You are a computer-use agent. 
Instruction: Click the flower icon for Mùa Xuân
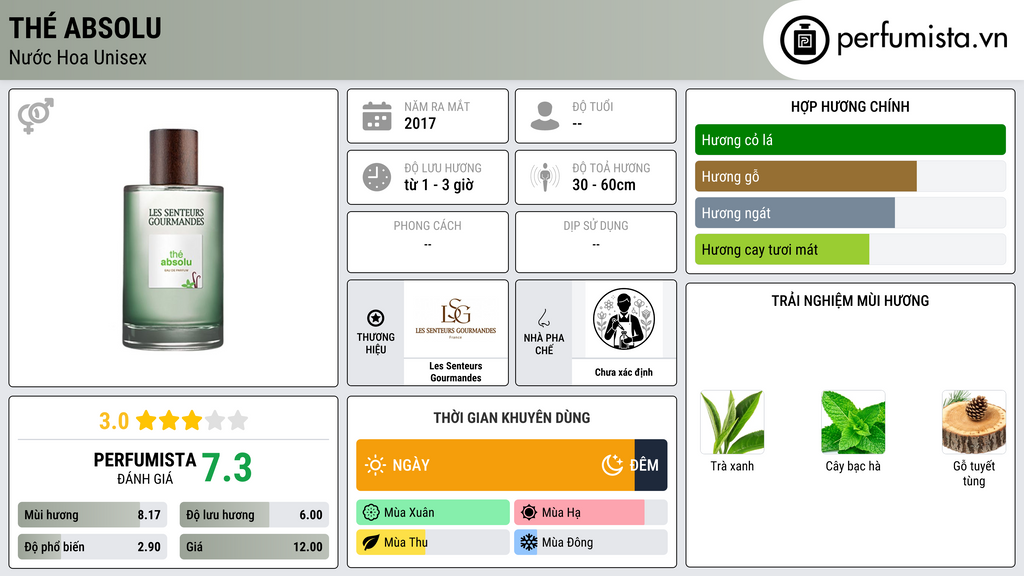click(x=371, y=513)
